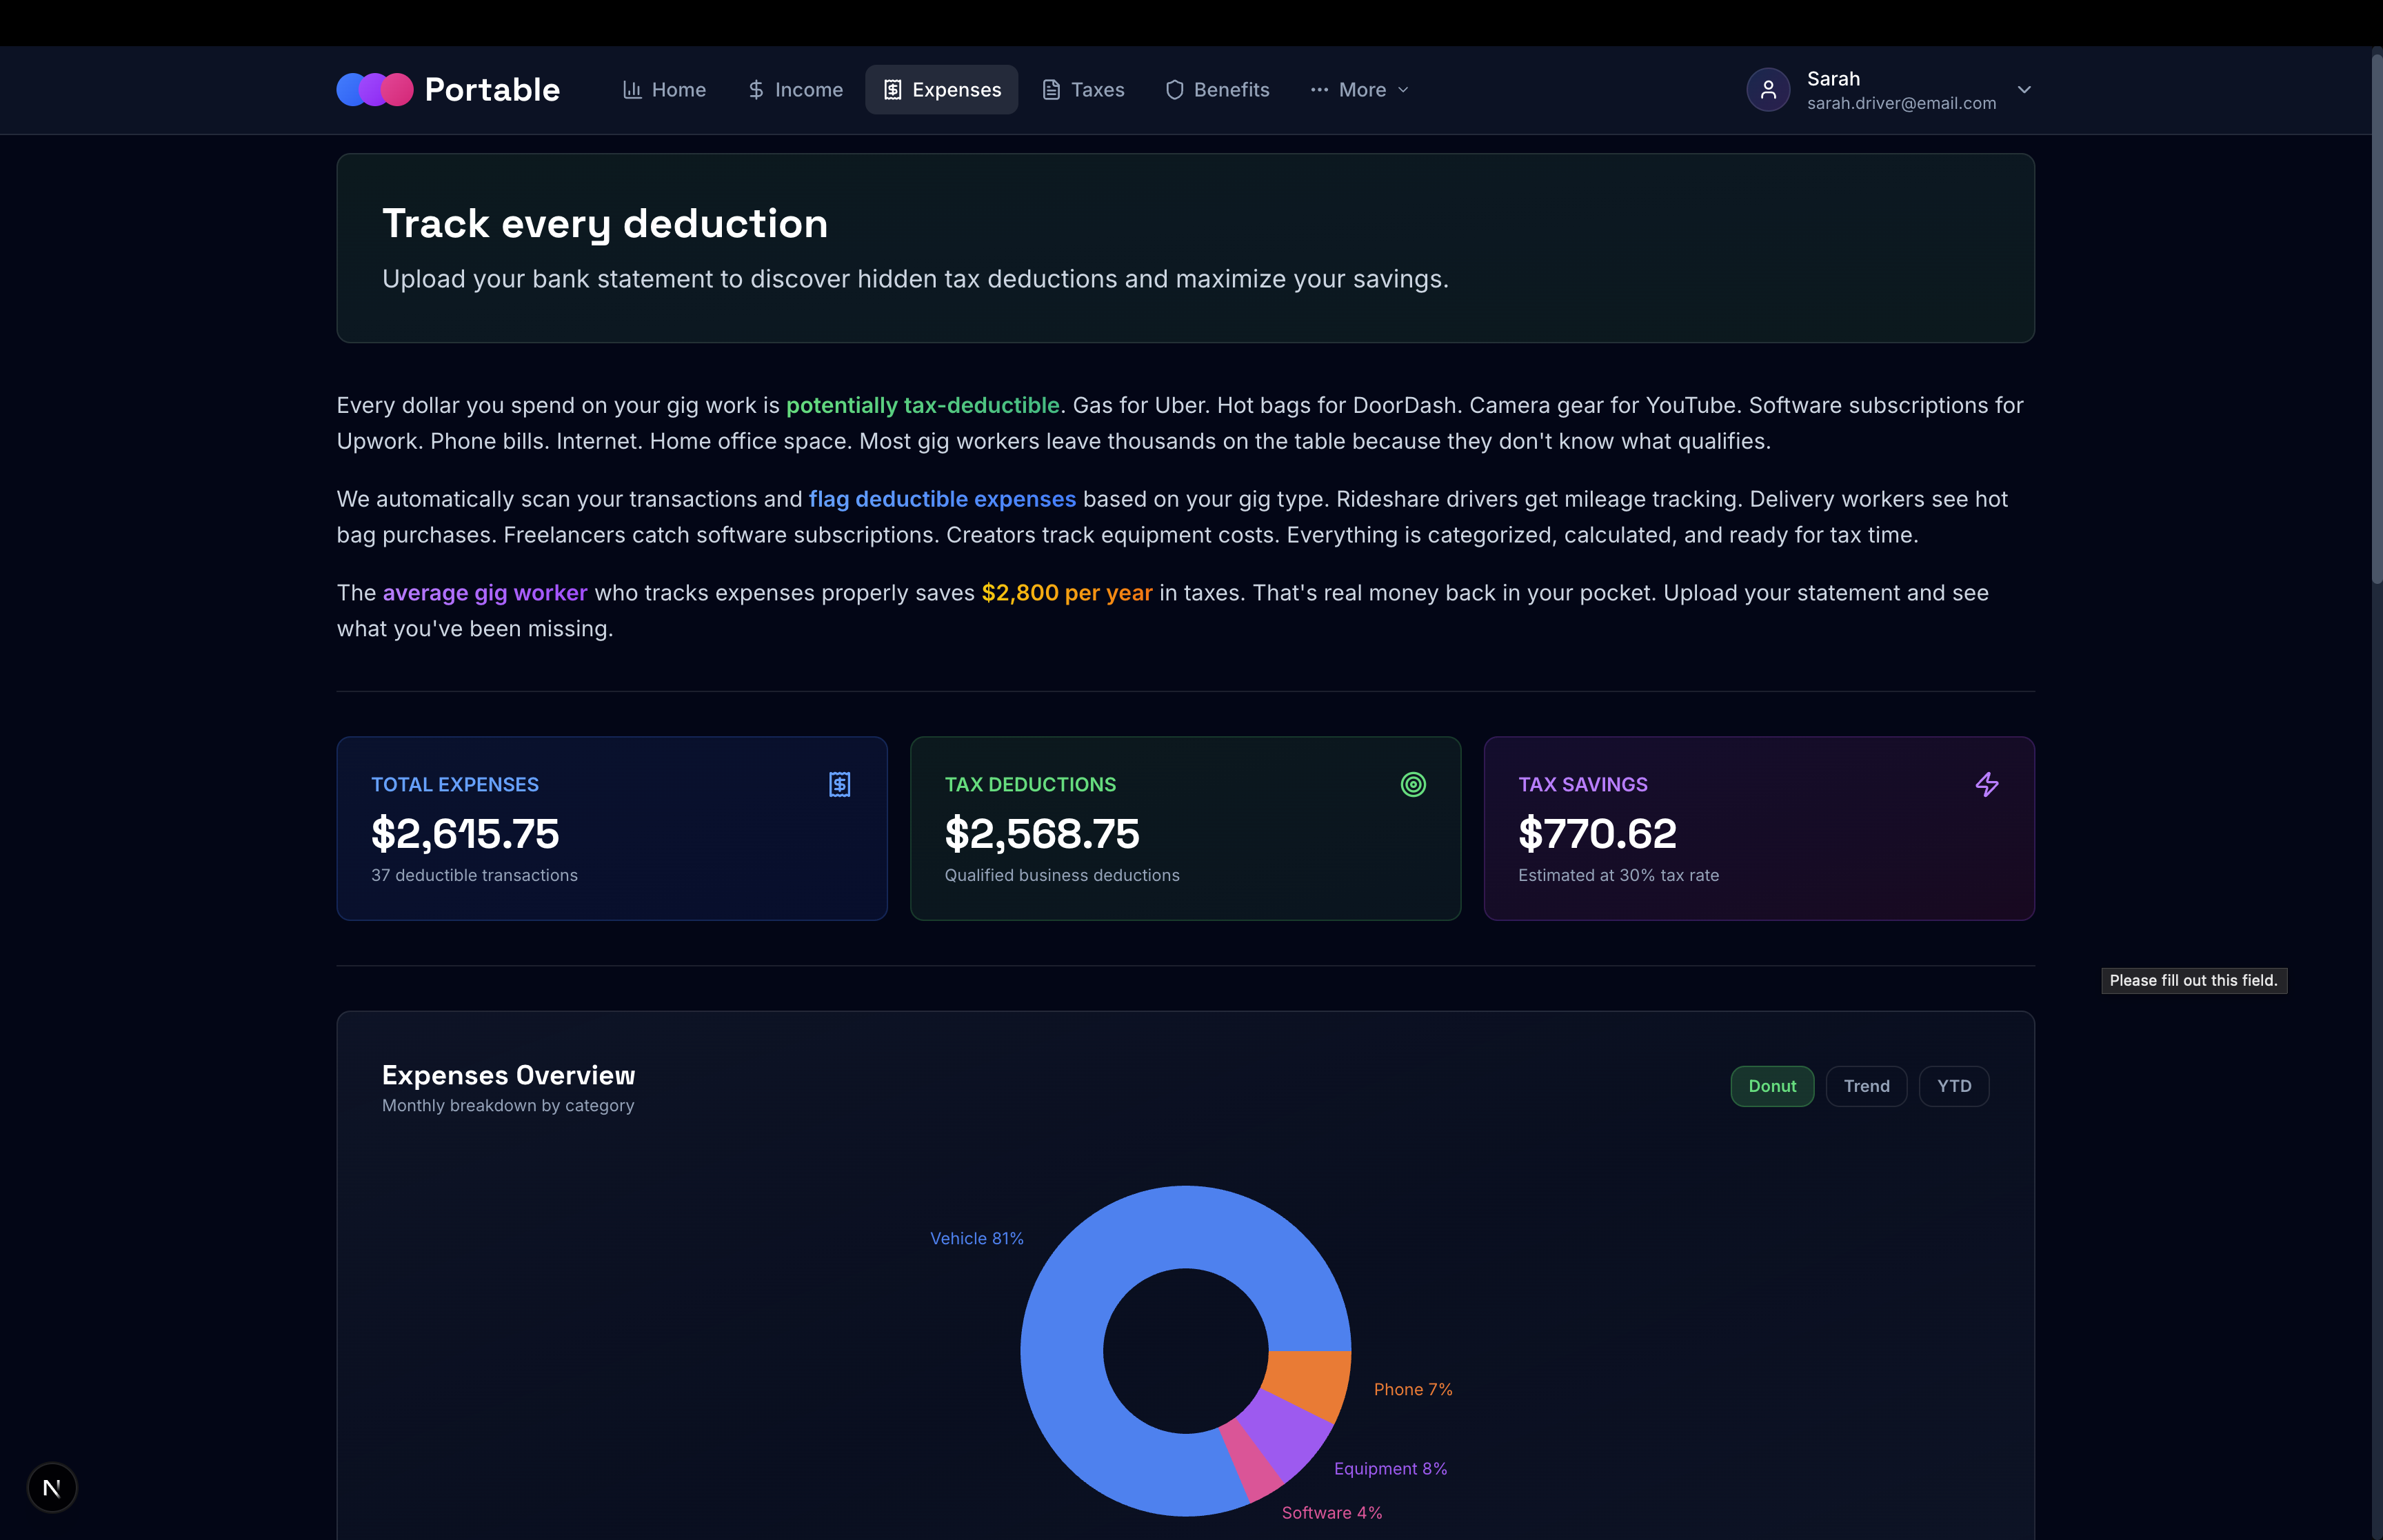Click the Next.js N badge icon
2383x1540 pixels.
52,1487
